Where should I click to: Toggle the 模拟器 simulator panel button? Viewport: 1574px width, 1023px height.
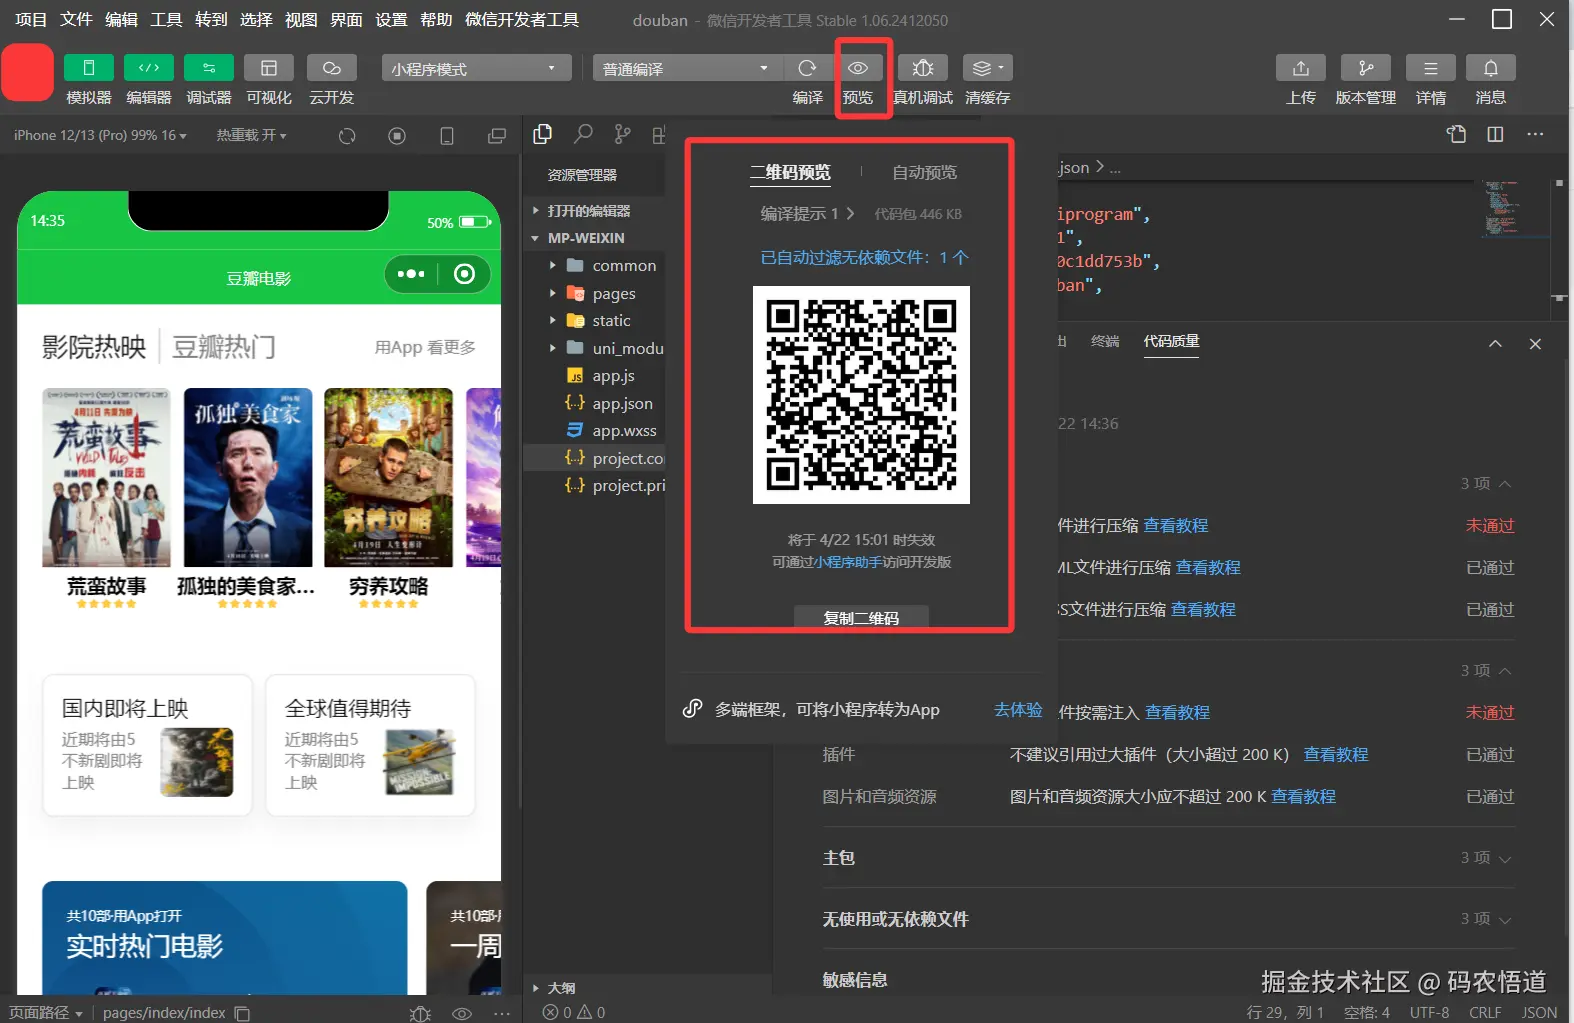89,68
